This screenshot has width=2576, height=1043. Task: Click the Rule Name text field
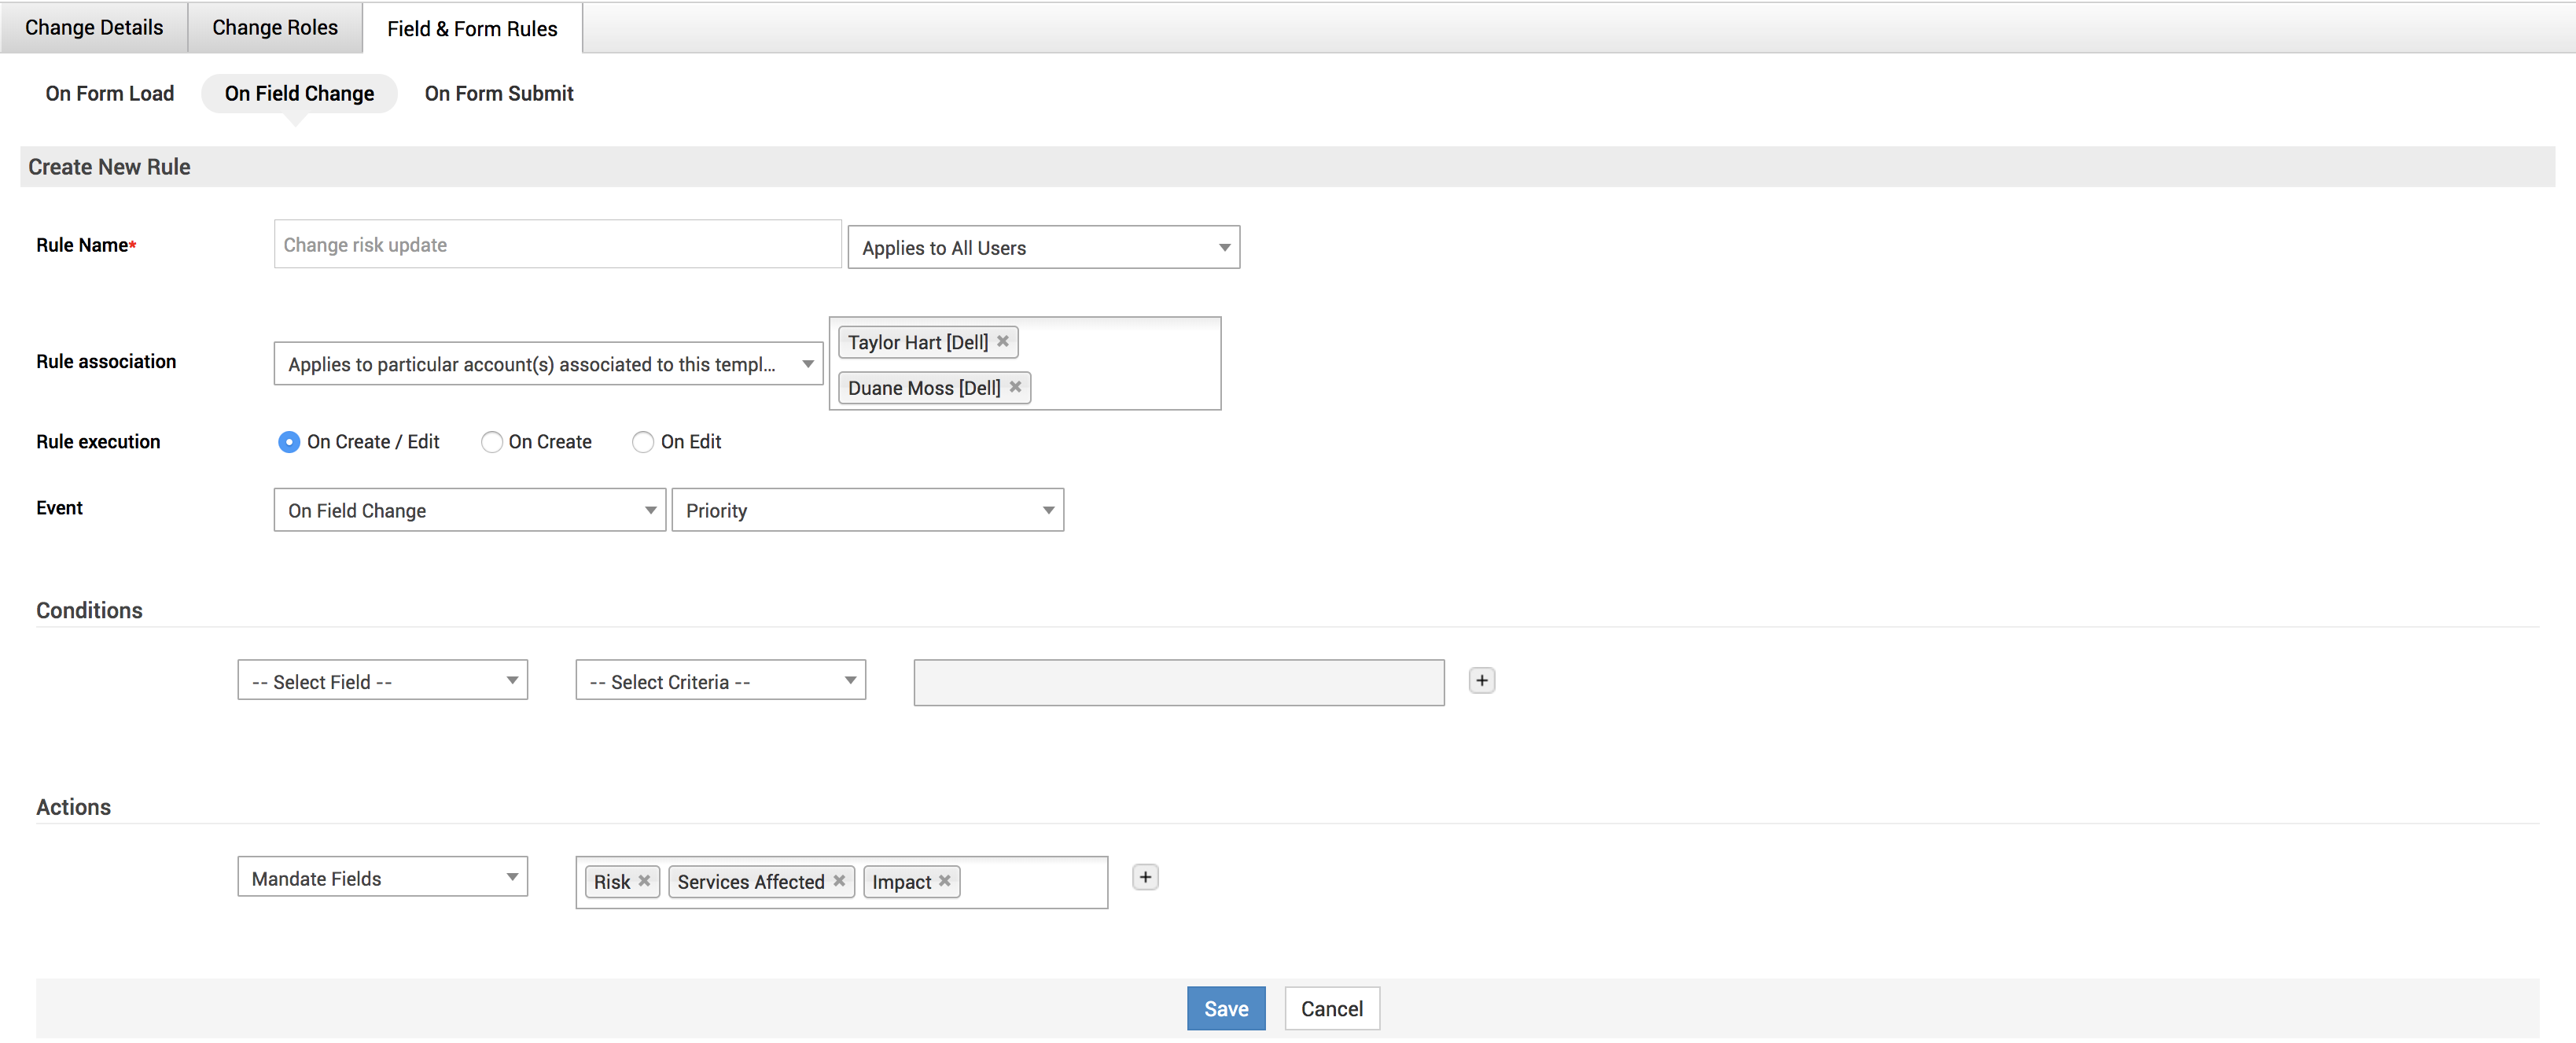click(557, 245)
